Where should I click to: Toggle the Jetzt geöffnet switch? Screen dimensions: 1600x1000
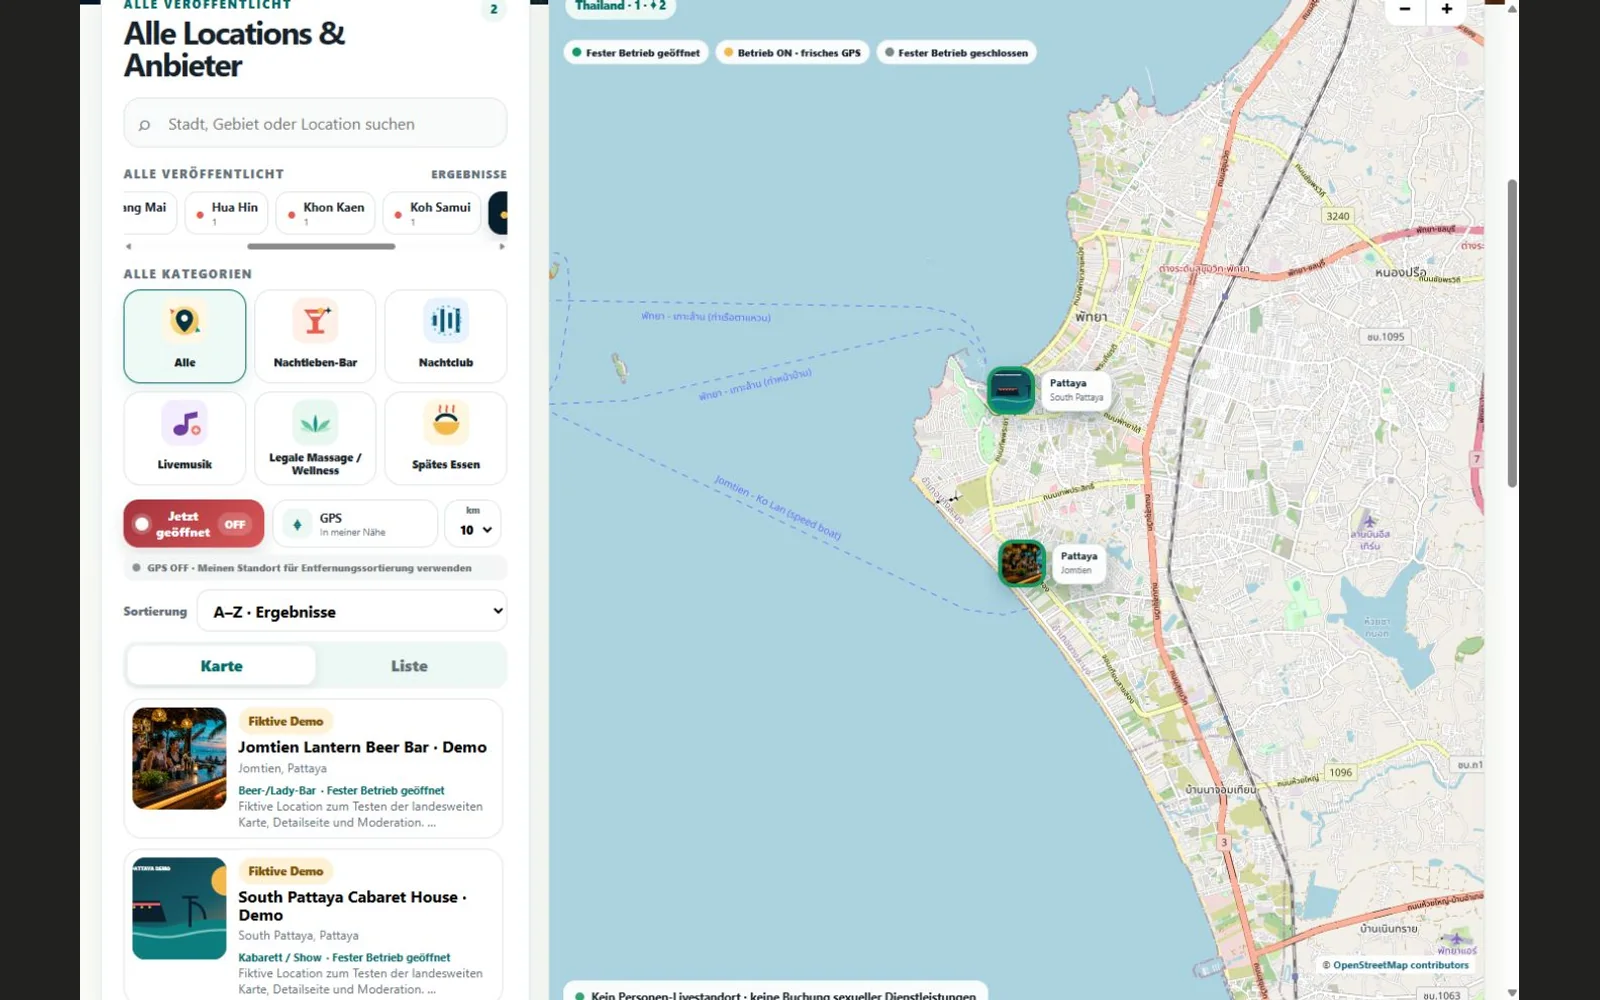point(194,524)
